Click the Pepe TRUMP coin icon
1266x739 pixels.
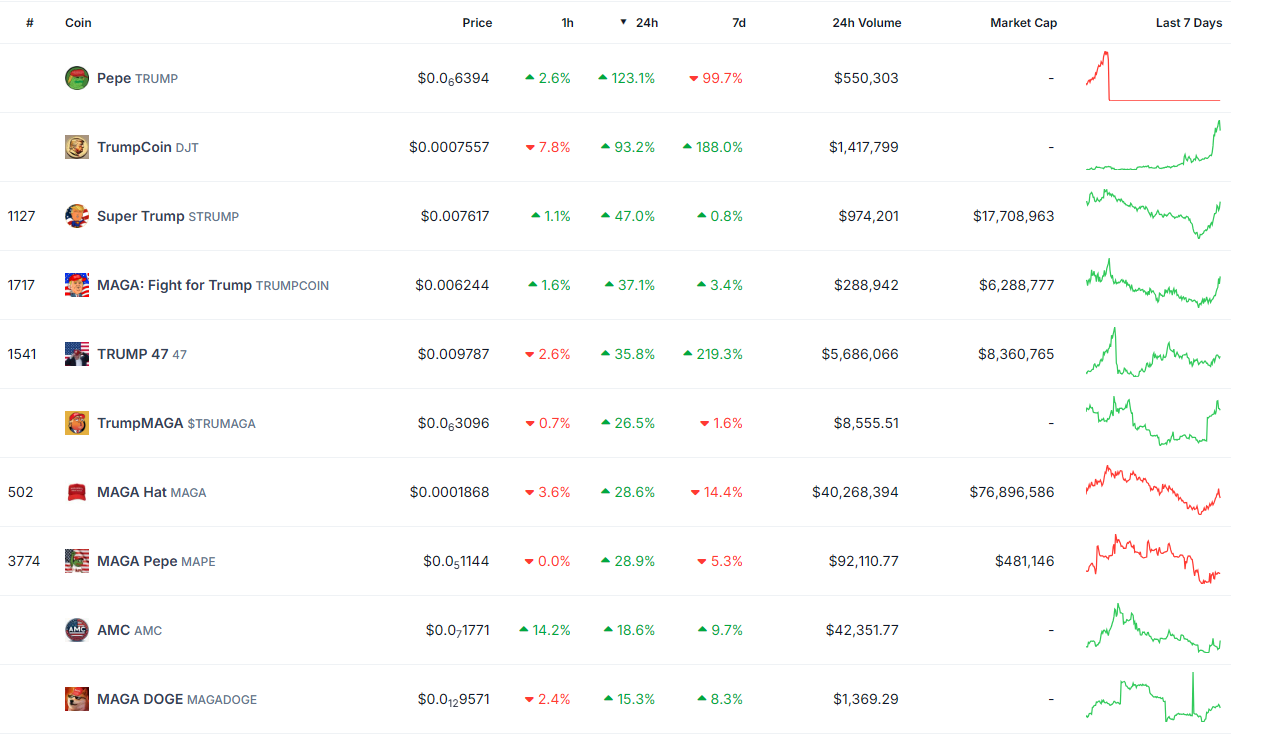[77, 78]
